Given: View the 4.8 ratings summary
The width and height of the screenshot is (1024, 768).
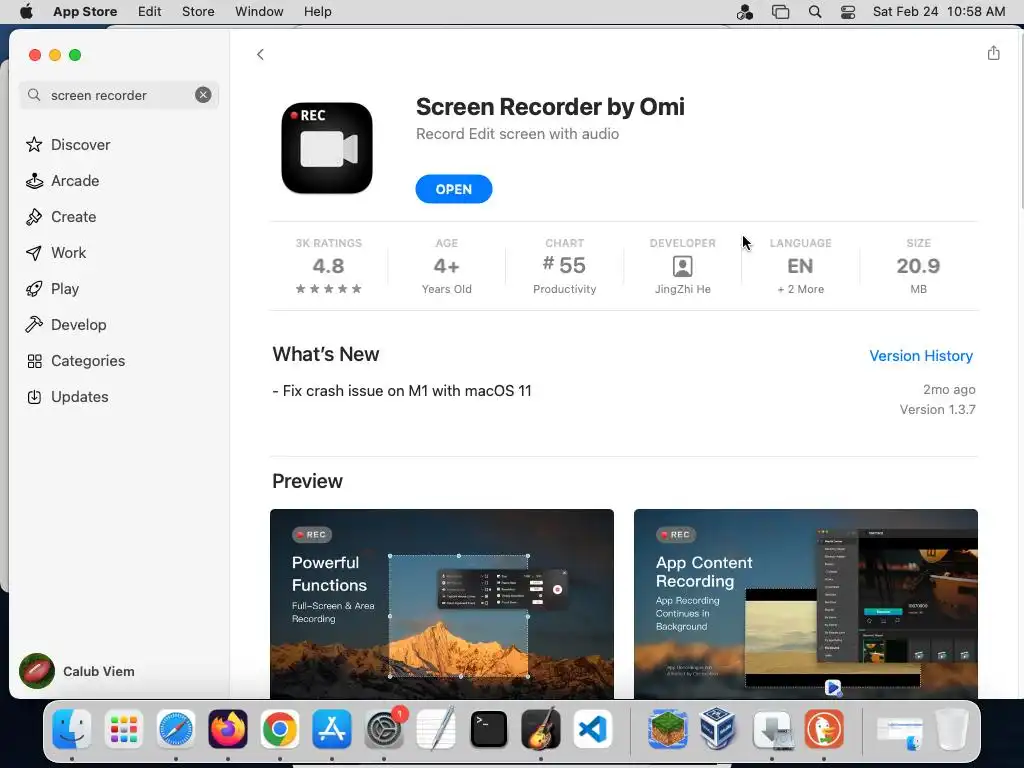Looking at the screenshot, I should 328,266.
